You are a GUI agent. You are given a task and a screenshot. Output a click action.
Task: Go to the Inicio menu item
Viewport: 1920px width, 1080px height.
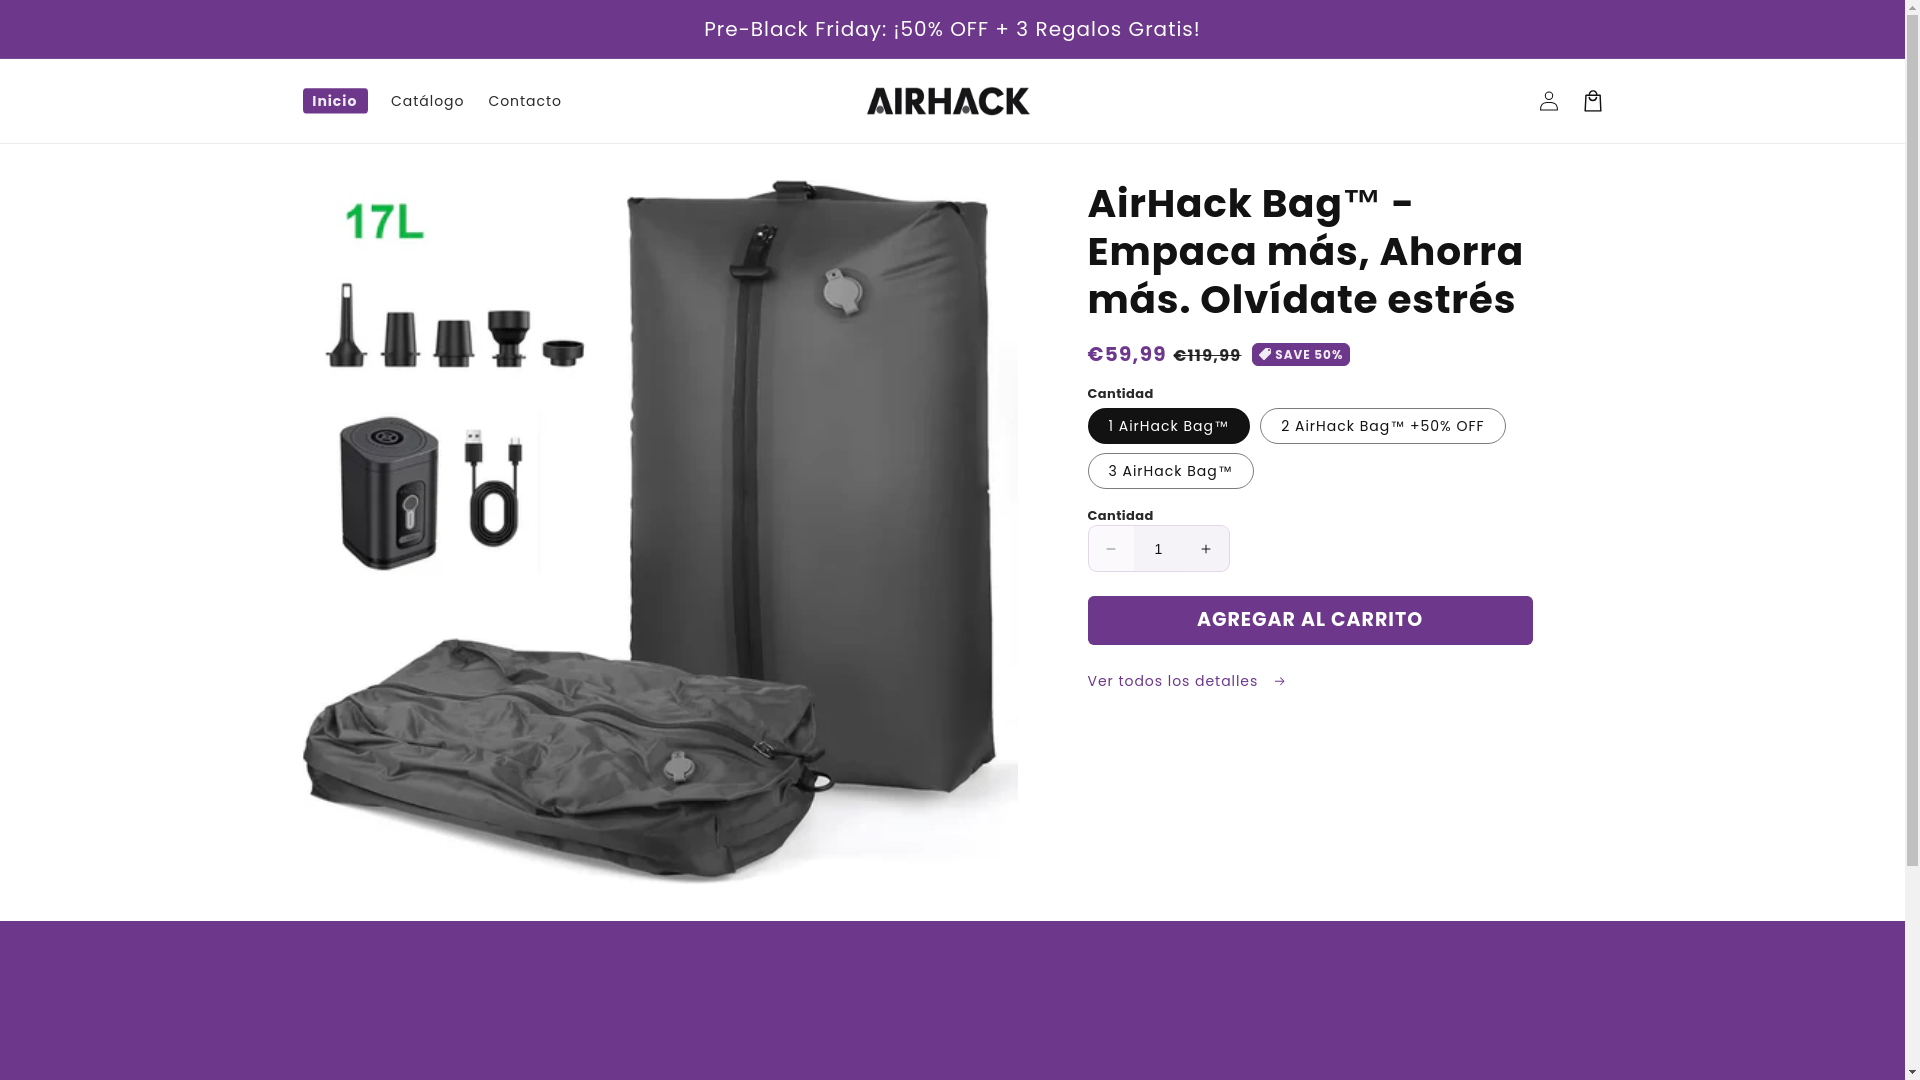[x=335, y=101]
